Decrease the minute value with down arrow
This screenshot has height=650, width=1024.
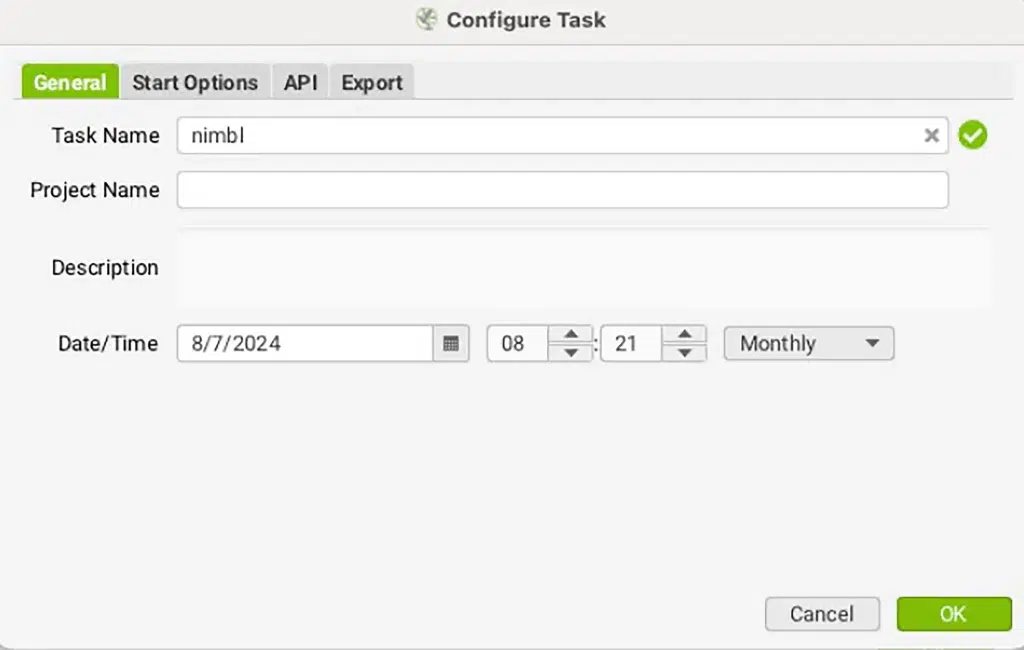(684, 353)
